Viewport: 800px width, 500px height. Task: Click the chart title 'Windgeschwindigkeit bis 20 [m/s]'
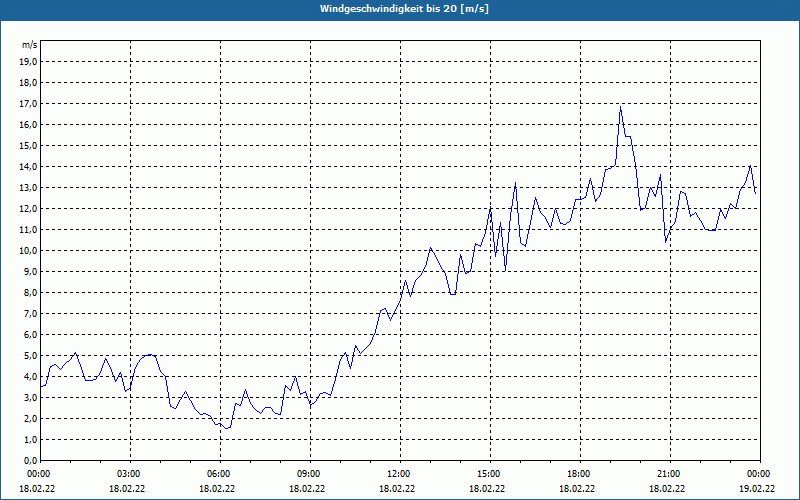[x=404, y=9]
